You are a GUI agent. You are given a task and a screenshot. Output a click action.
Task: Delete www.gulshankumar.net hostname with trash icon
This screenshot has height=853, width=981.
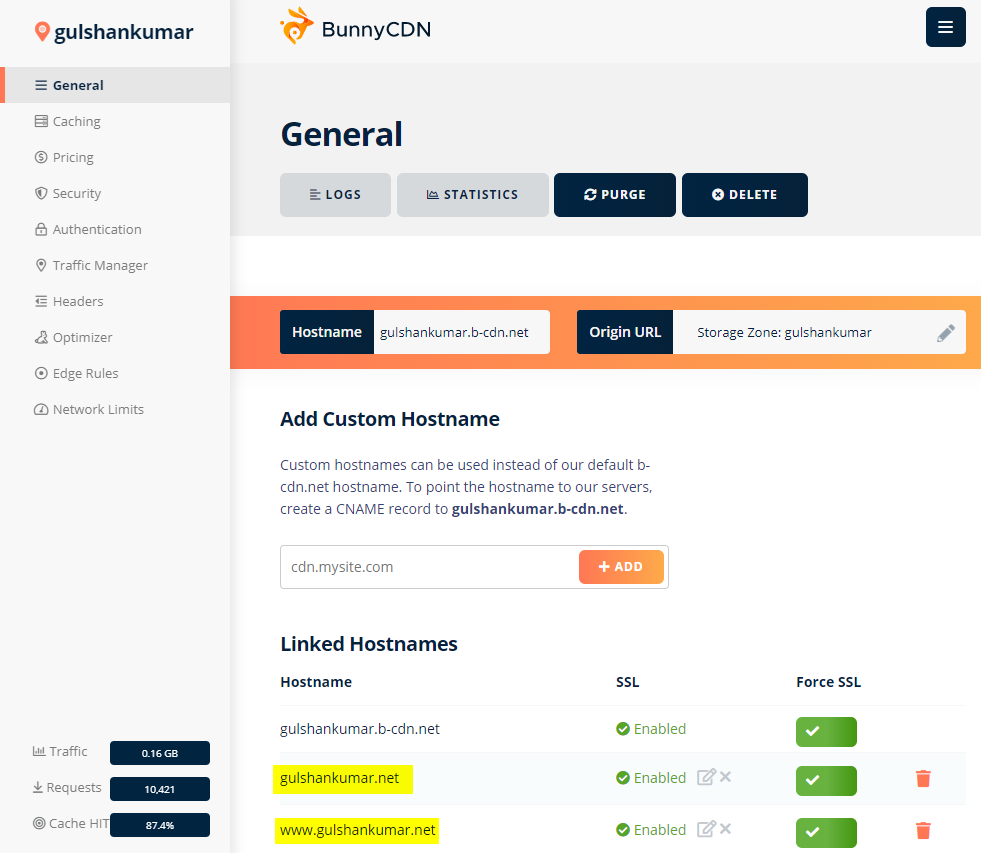click(923, 830)
